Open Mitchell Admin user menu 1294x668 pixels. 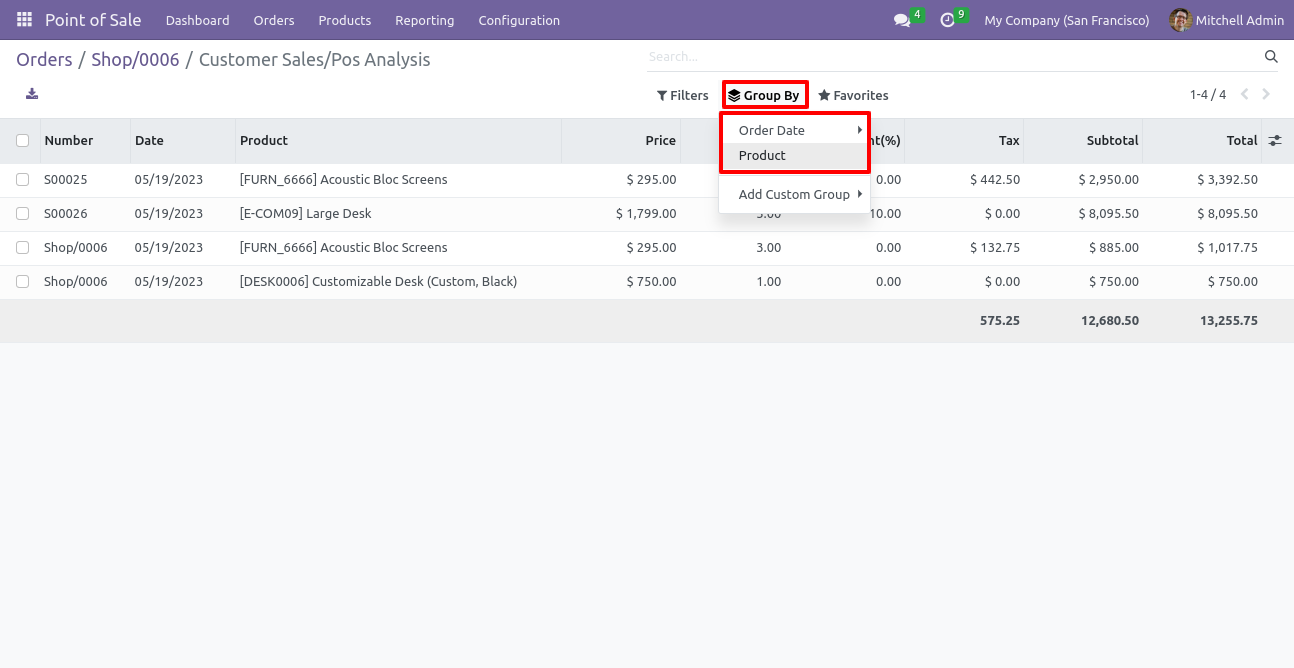point(1227,20)
